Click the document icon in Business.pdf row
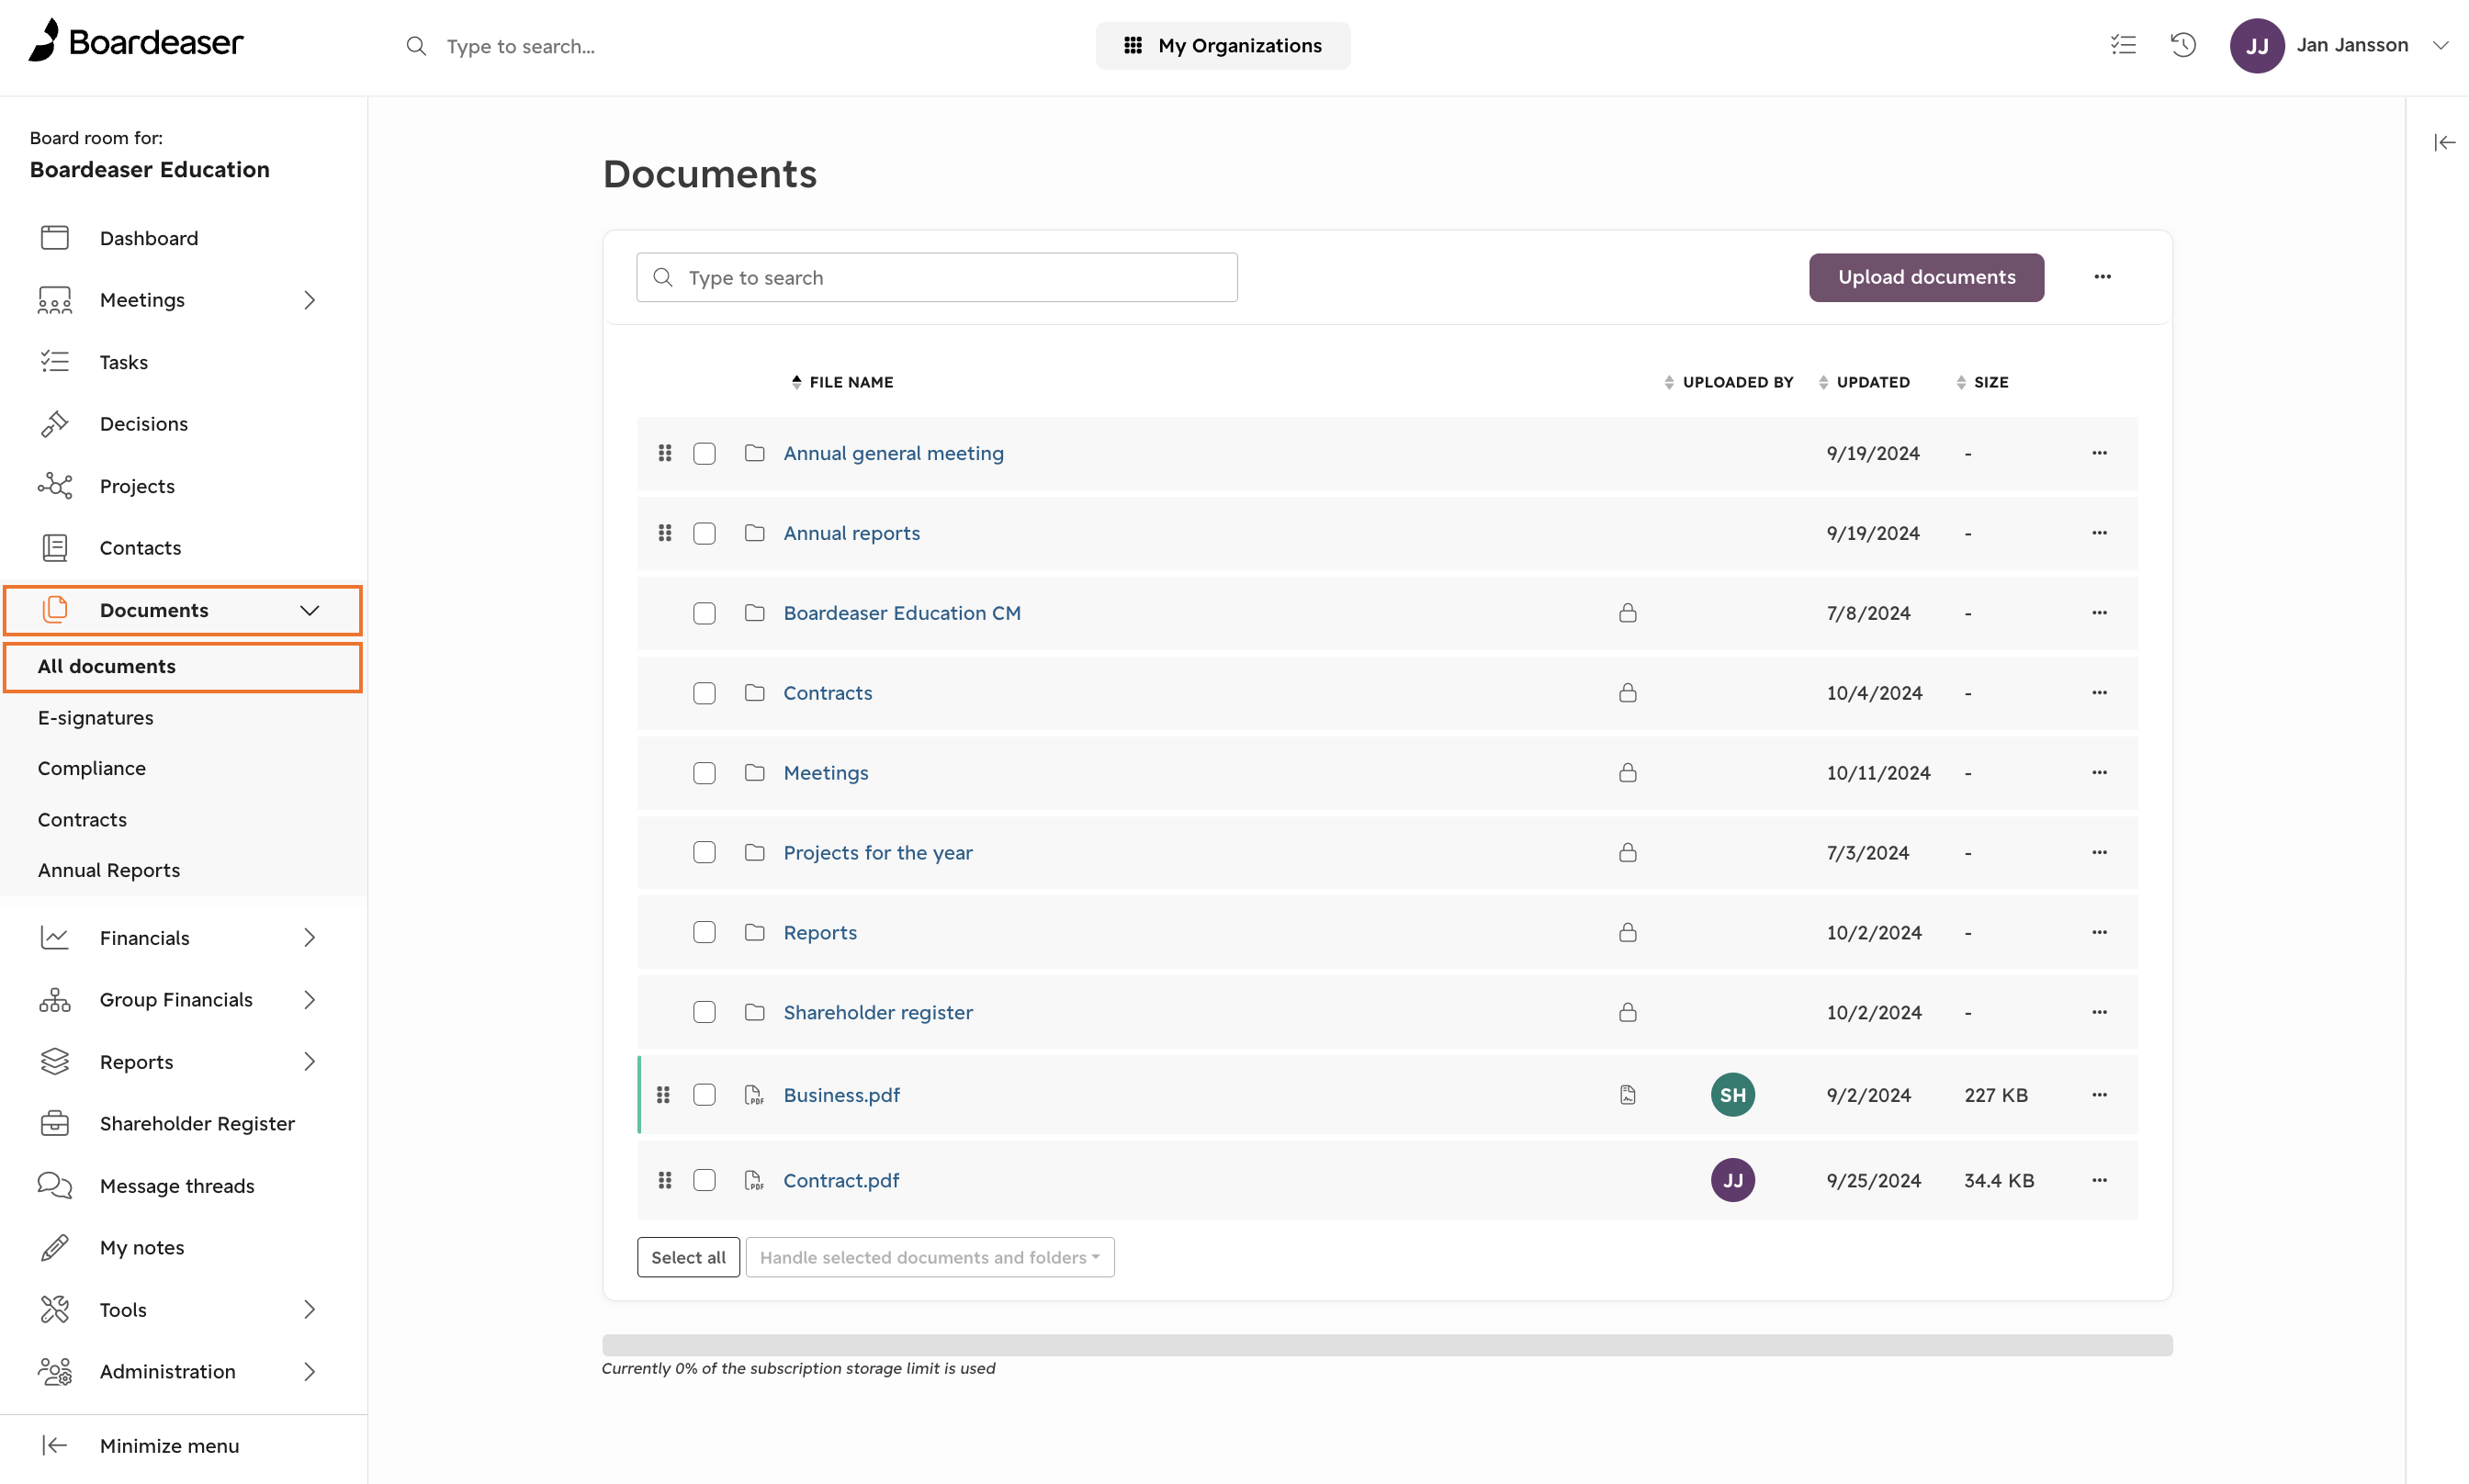The width and height of the screenshot is (2469, 1484). tap(1627, 1095)
